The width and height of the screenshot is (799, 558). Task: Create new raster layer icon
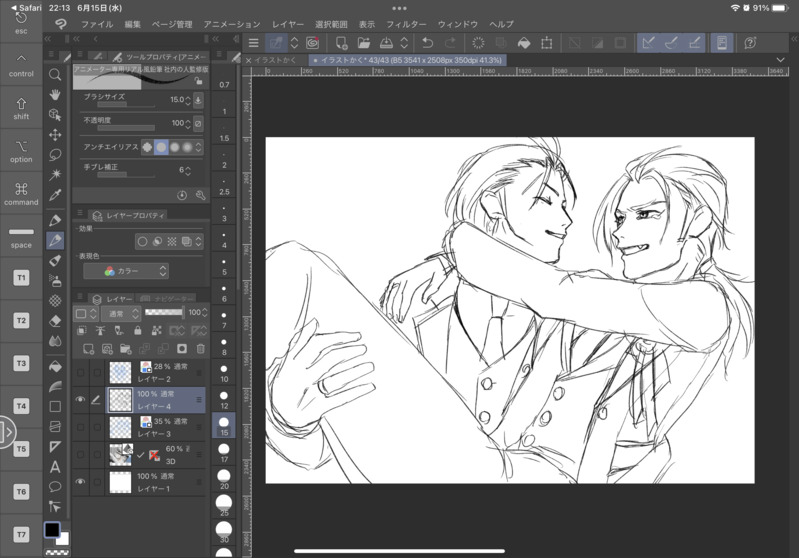click(88, 349)
